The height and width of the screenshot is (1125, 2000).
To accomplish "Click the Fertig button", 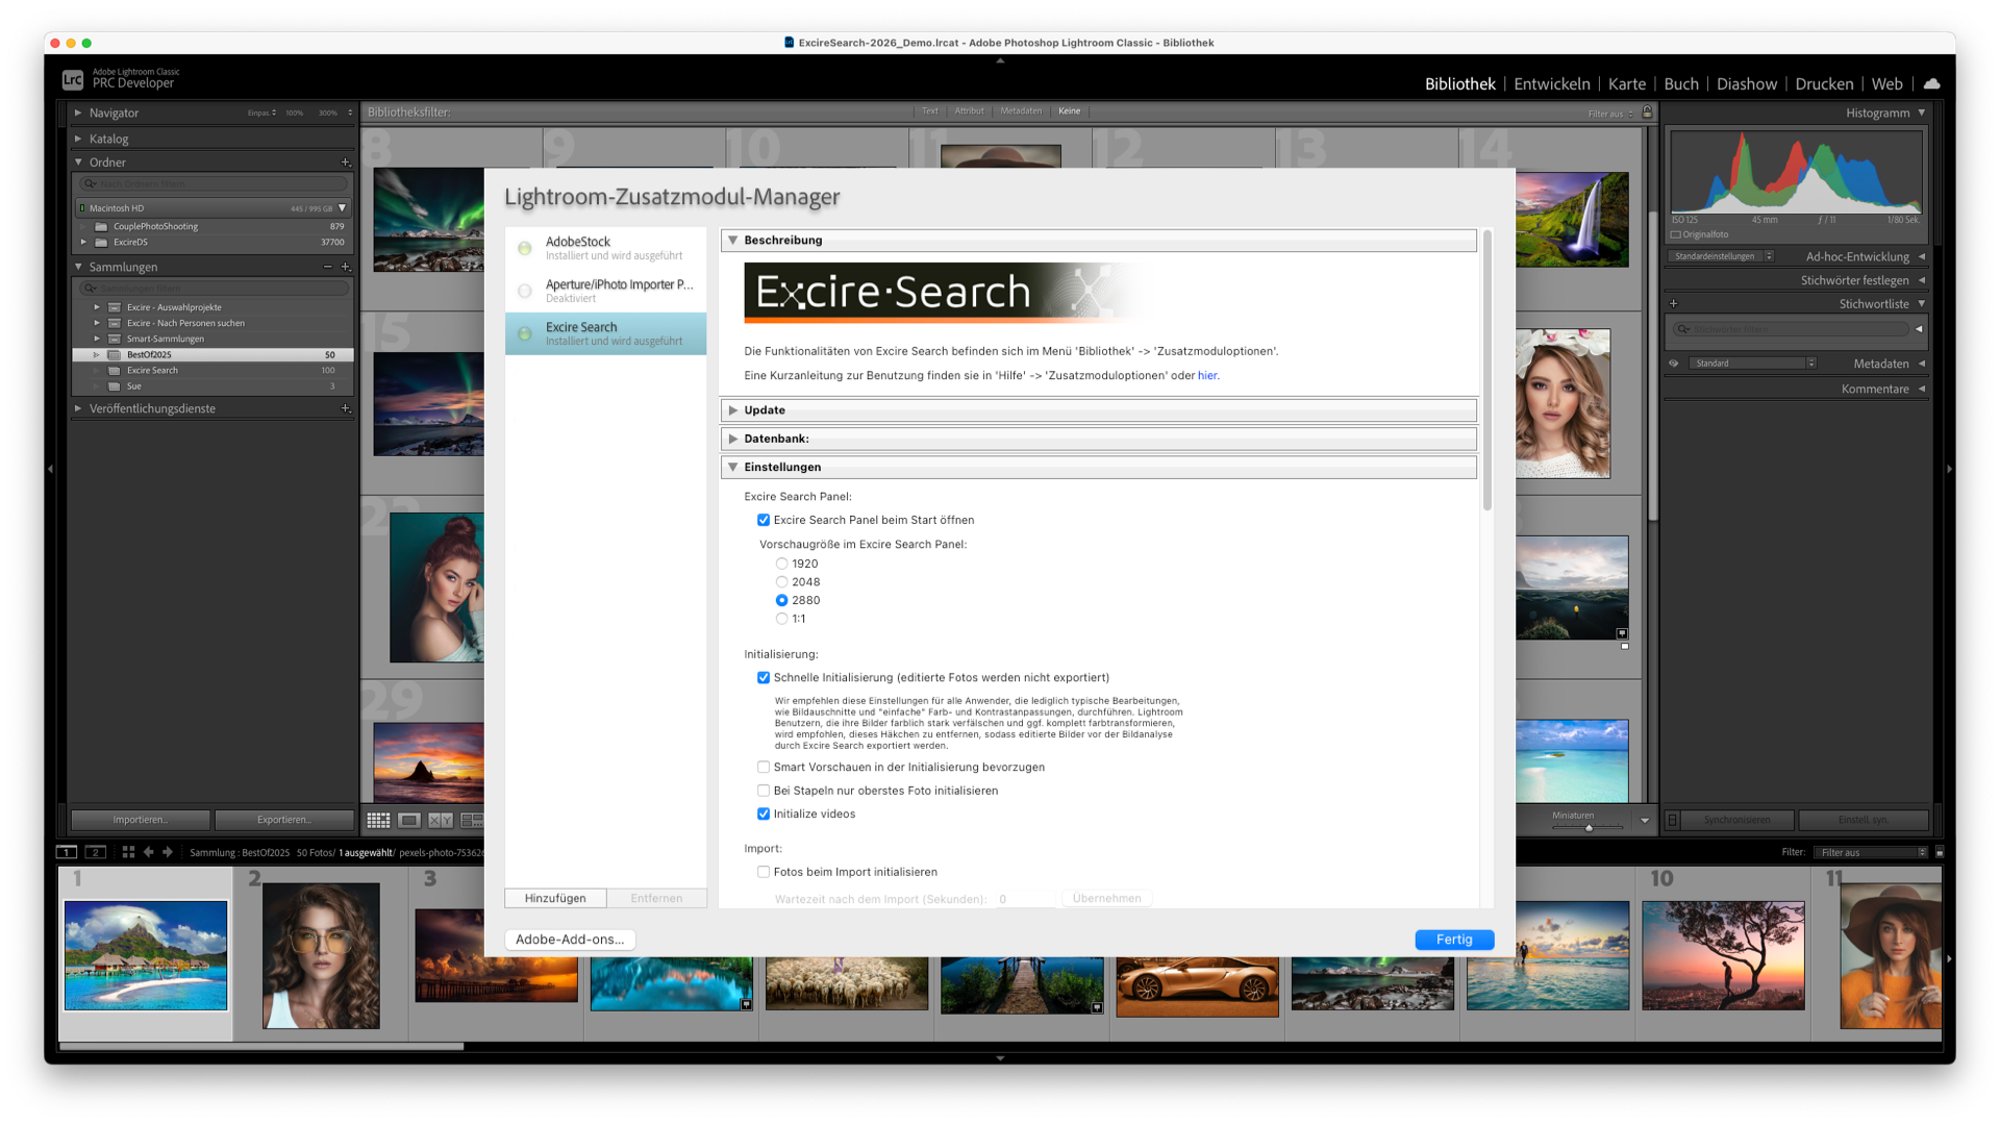I will 1454,940.
